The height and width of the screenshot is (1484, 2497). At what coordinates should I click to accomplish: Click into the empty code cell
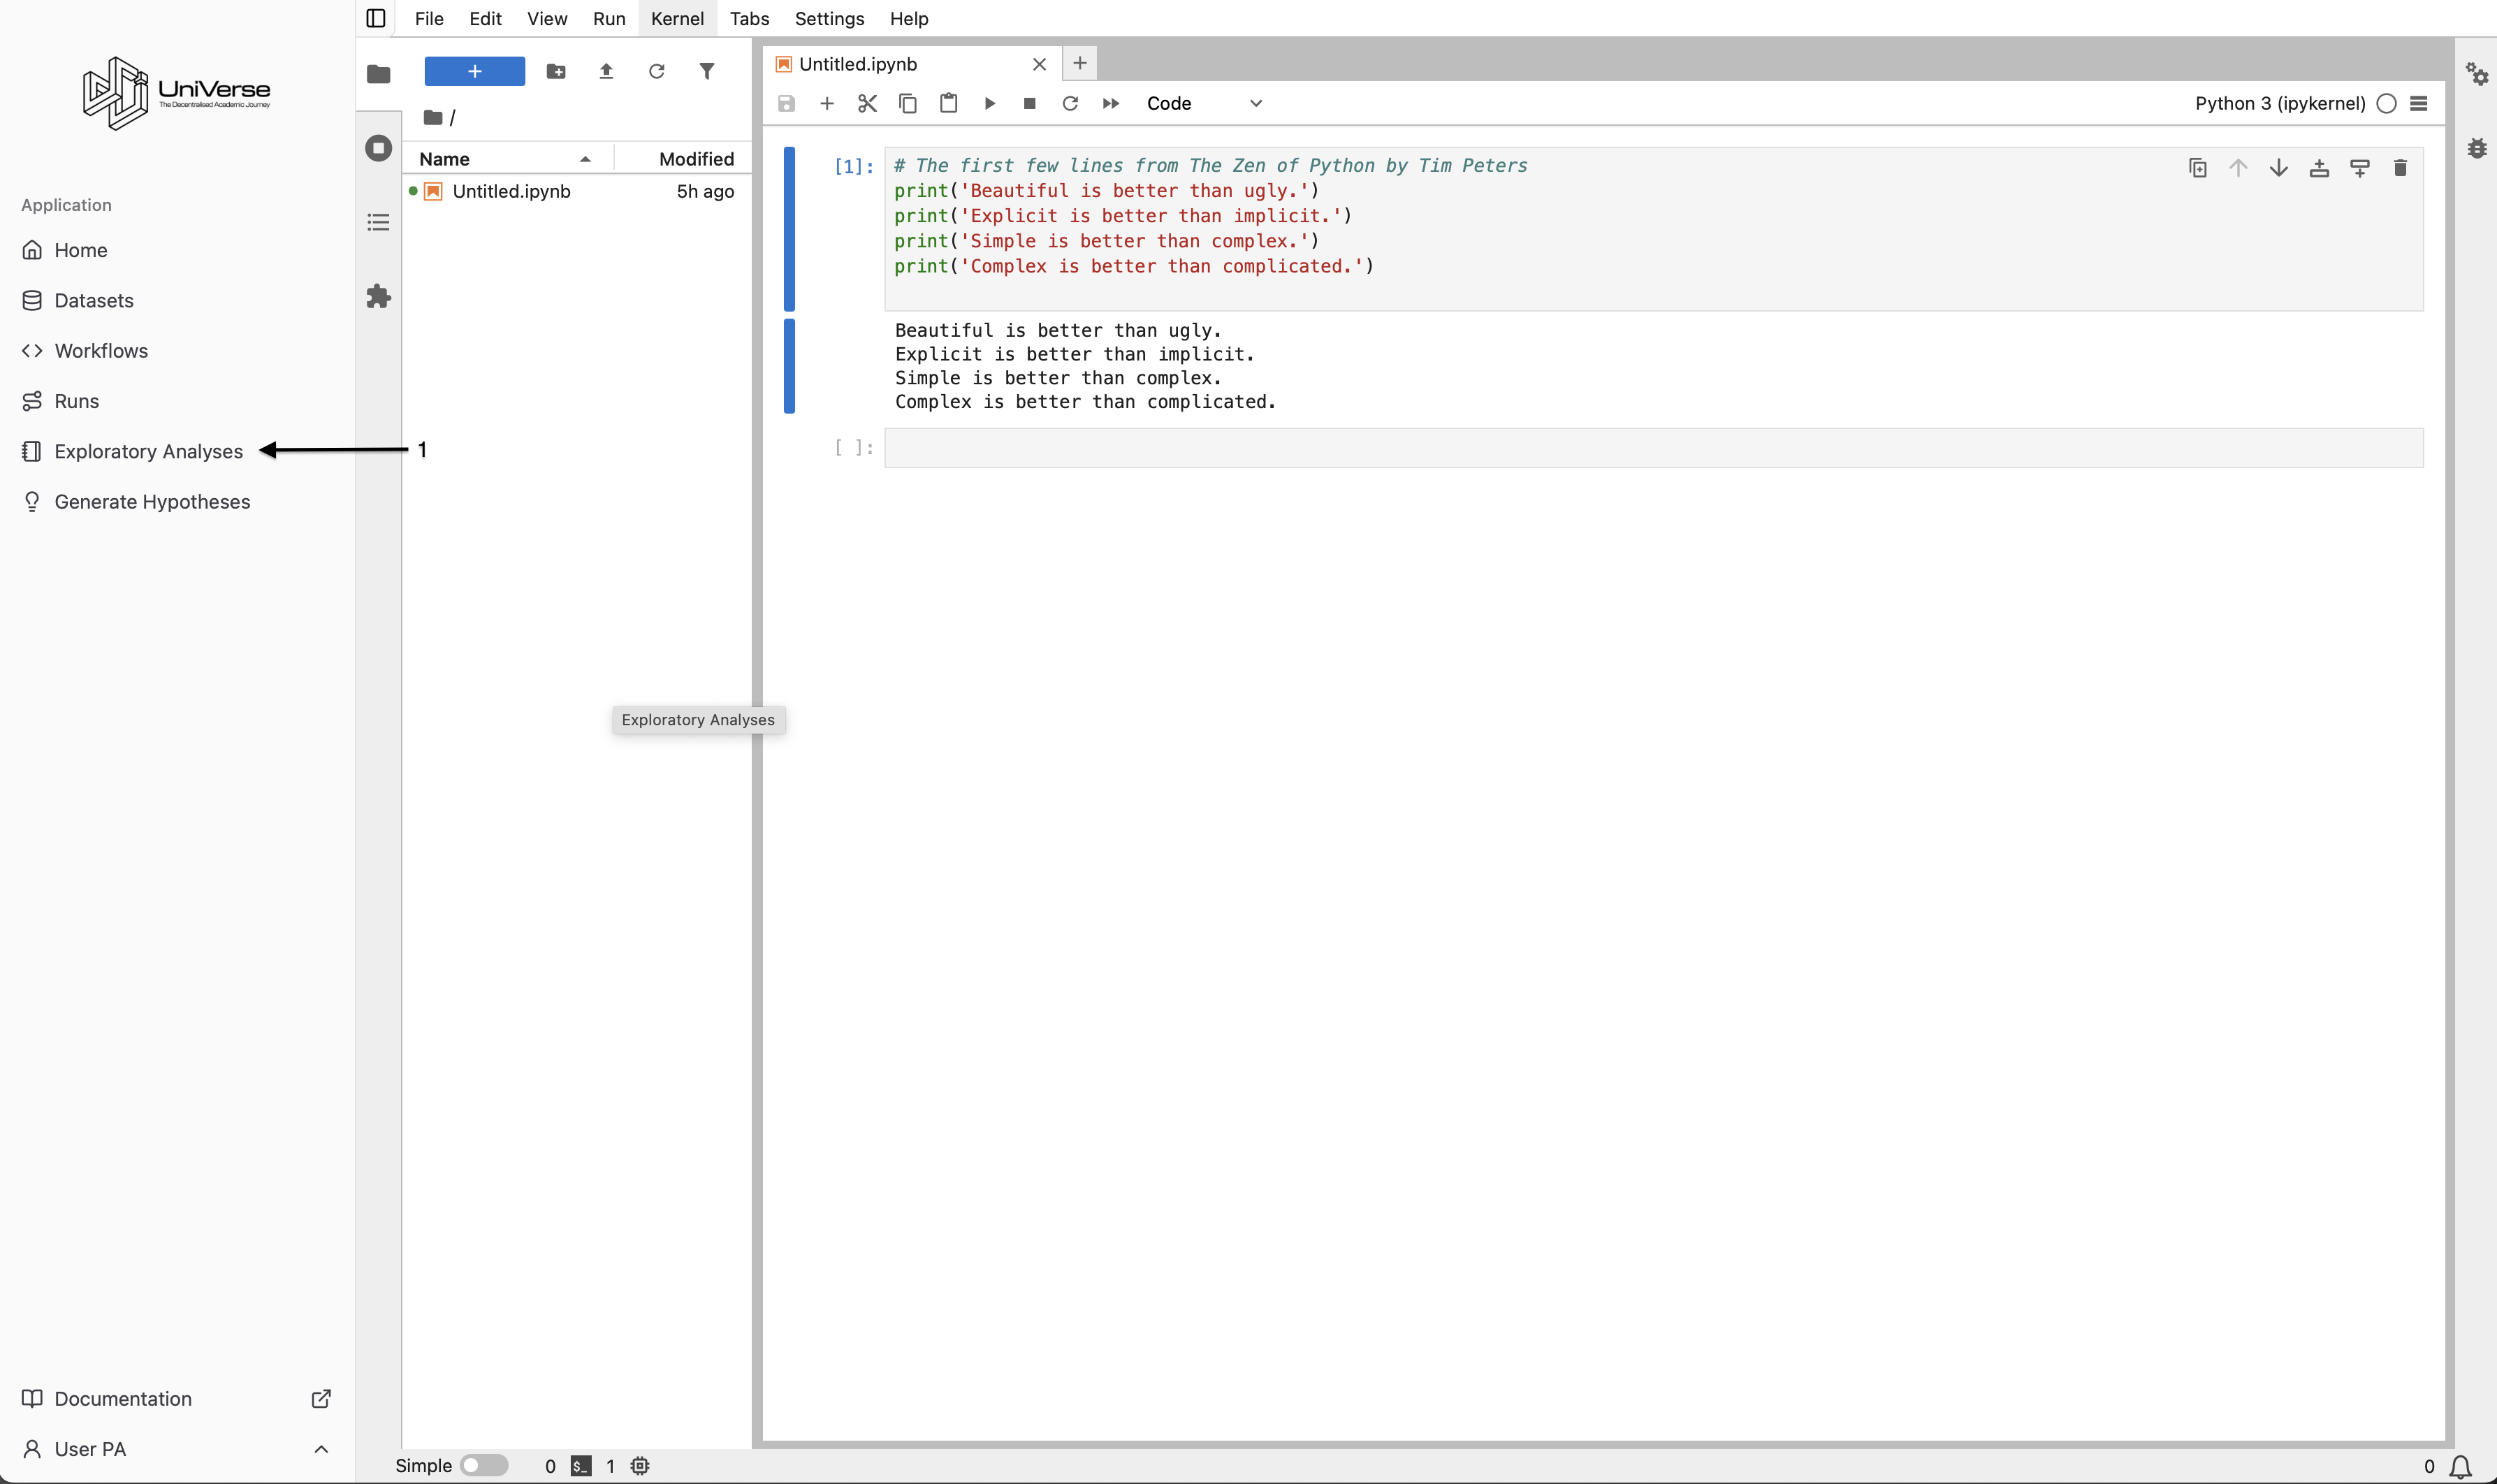tap(1652, 448)
